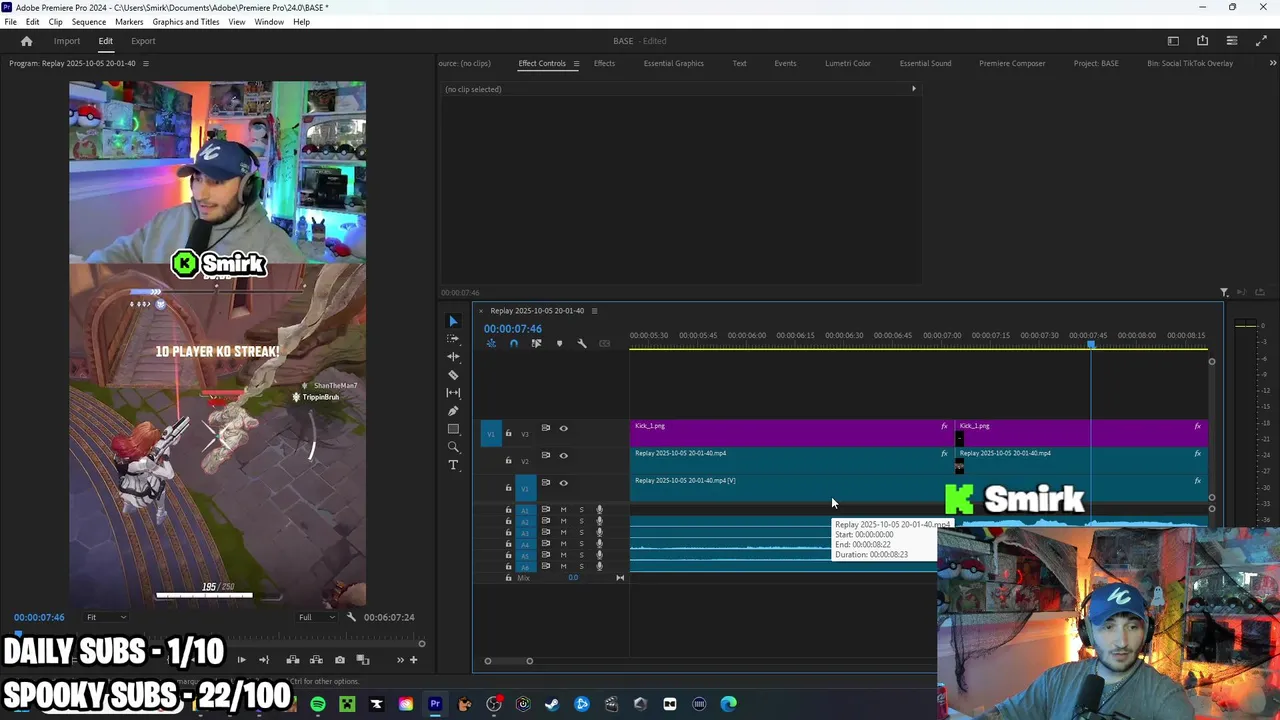Open timeline display settings wrench

[582, 344]
